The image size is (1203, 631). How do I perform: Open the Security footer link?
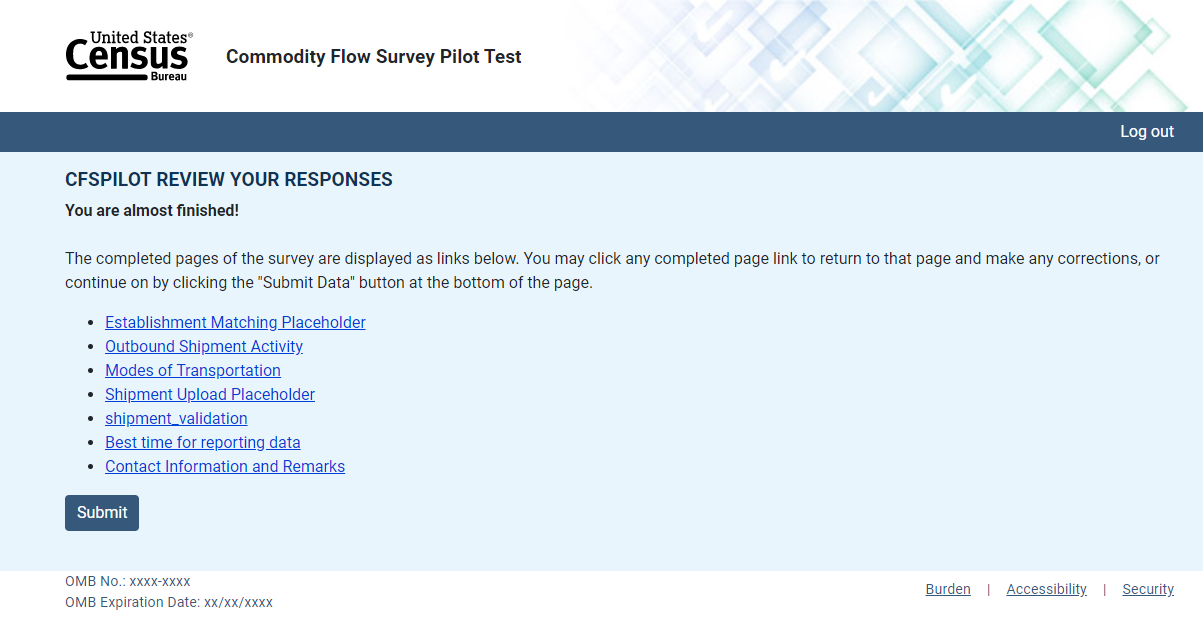1147,590
